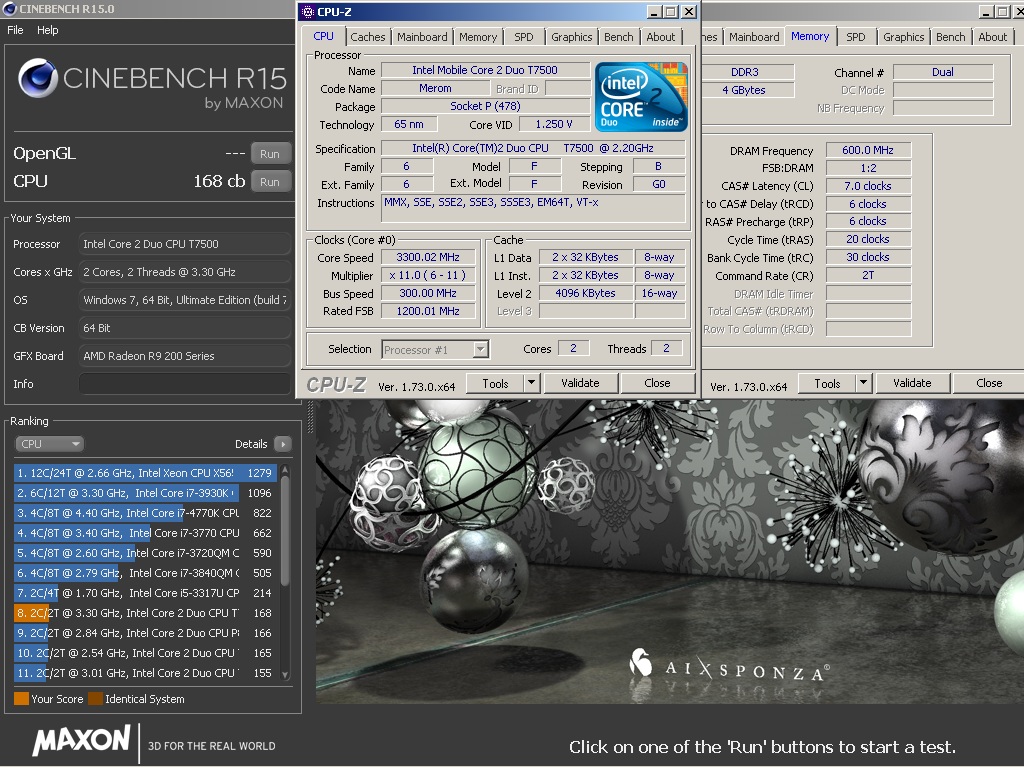Select ranking row 9 at 2.84 GHz

click(x=145, y=633)
